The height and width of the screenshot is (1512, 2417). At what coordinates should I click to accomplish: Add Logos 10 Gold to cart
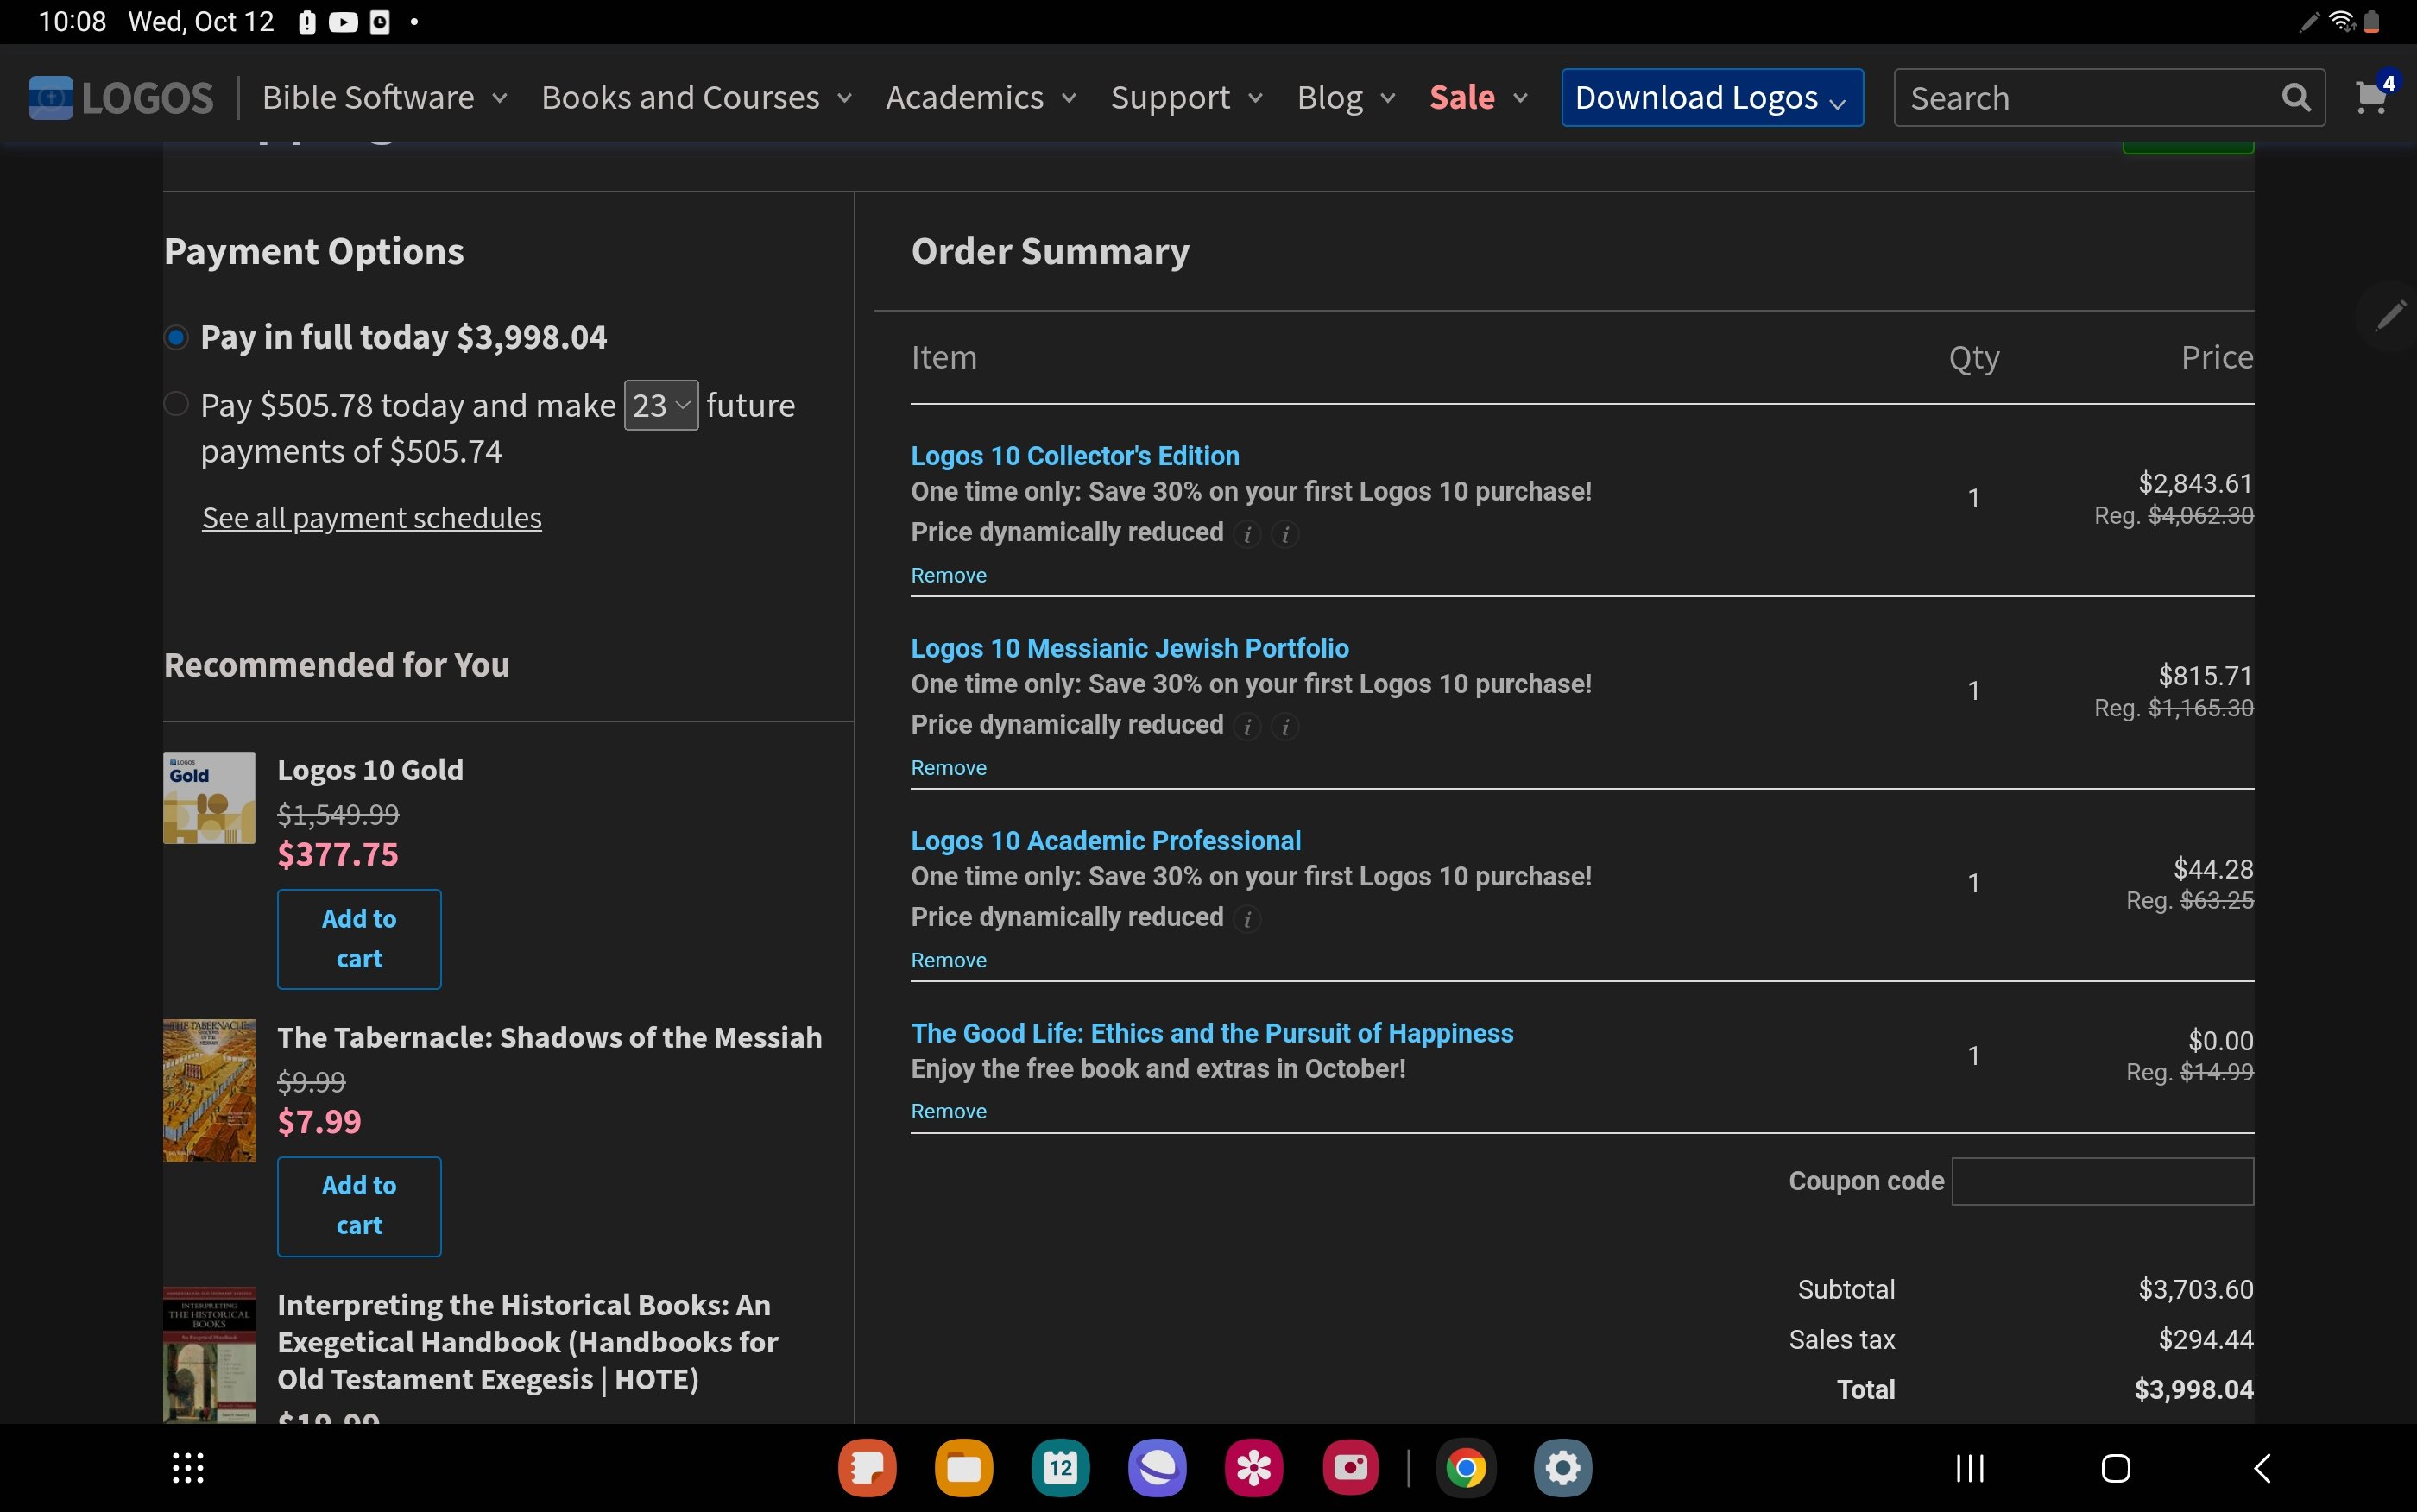(x=359, y=938)
